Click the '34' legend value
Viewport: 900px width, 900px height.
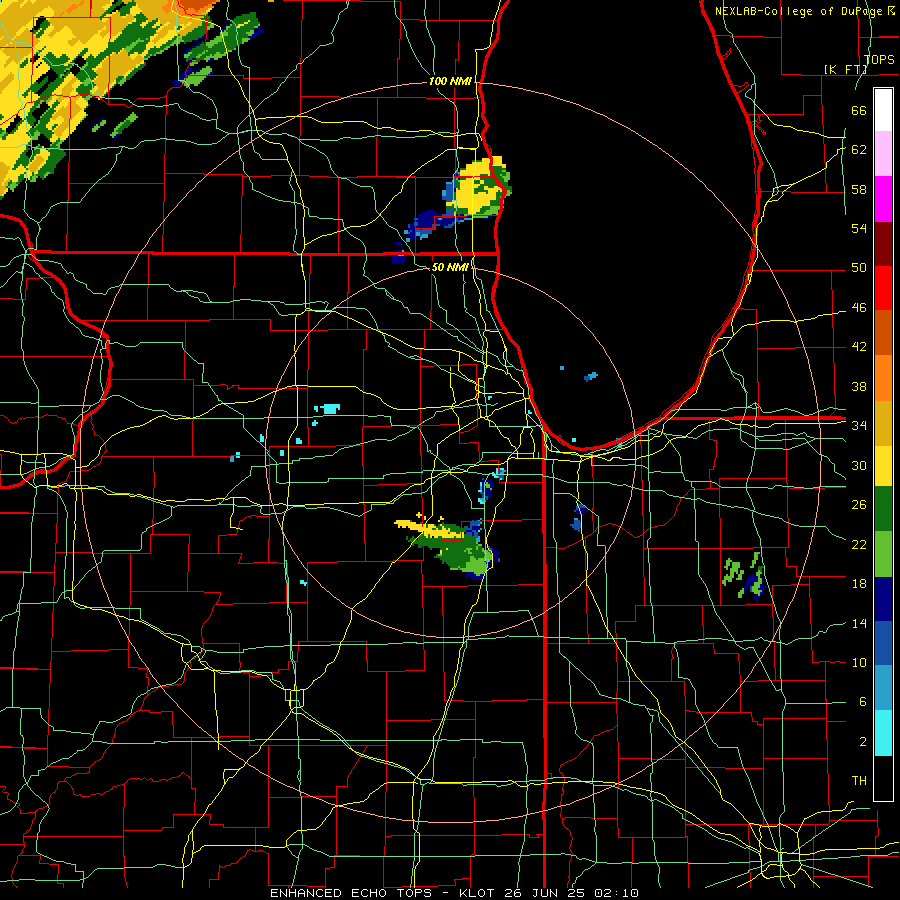(859, 426)
